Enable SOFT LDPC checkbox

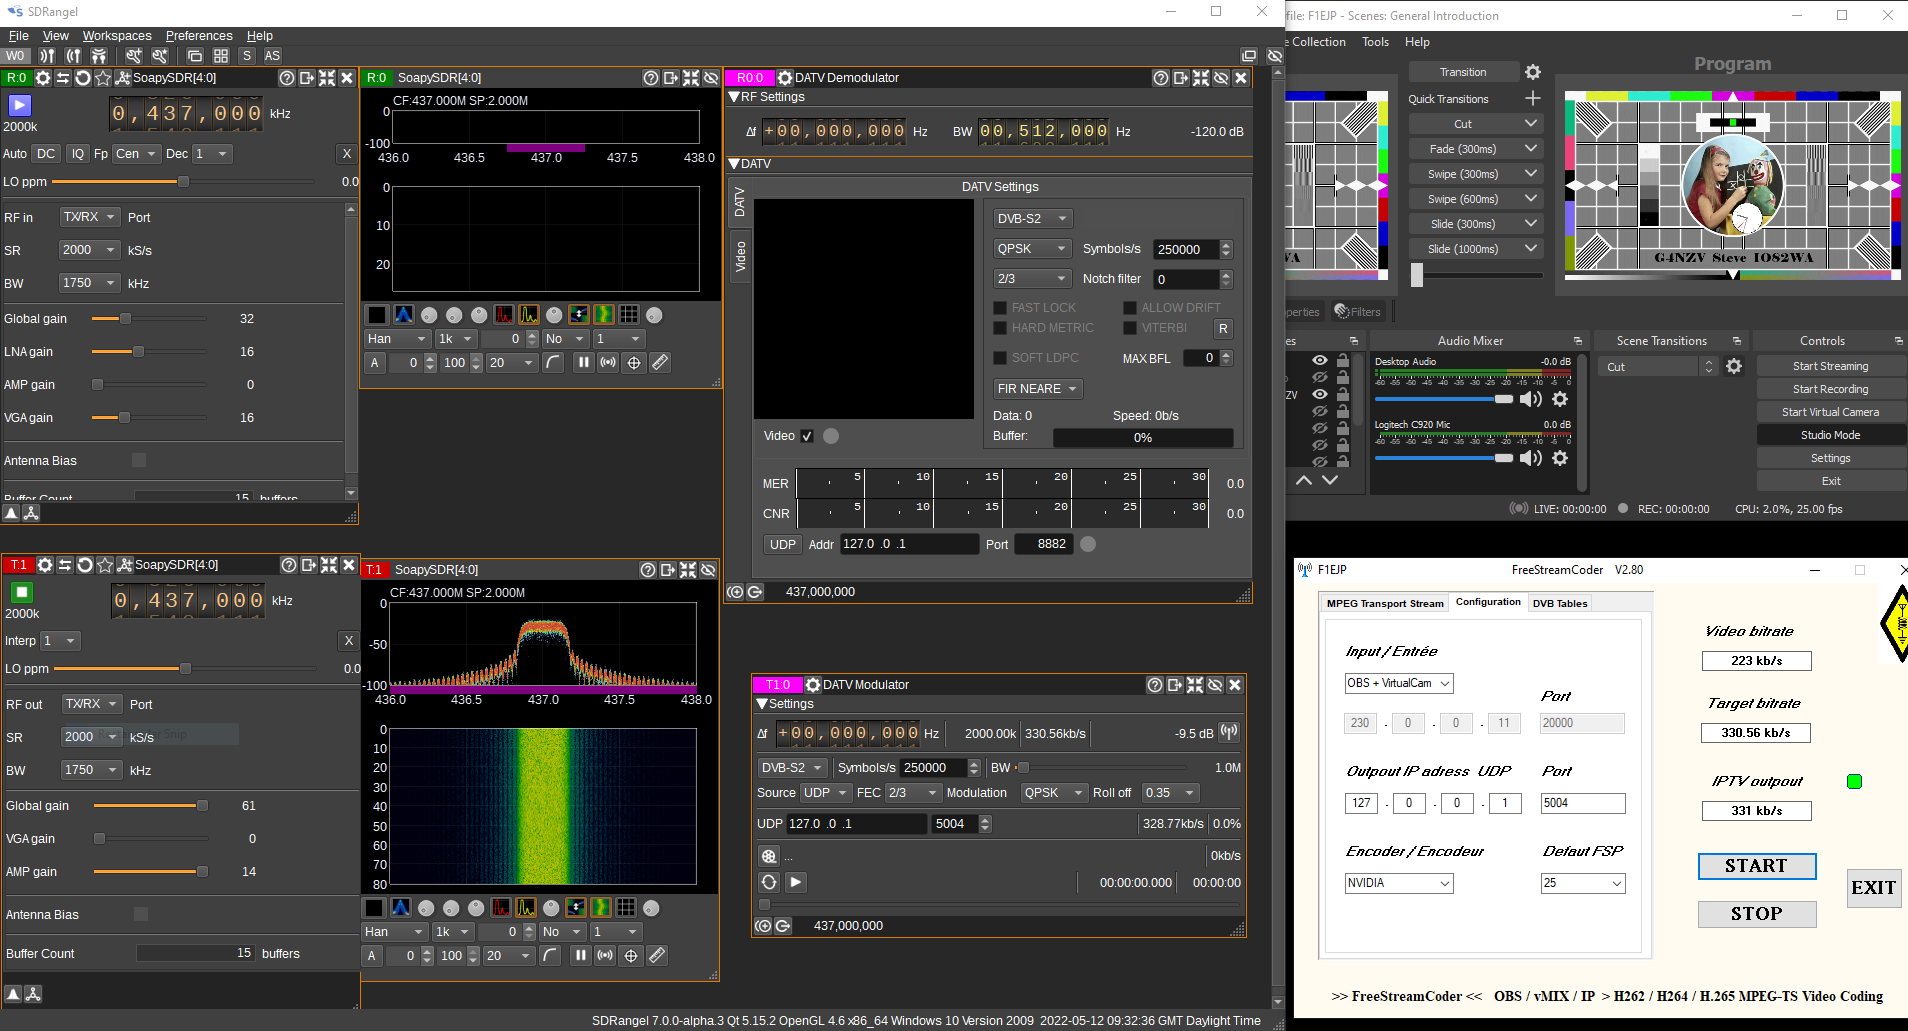1000,358
